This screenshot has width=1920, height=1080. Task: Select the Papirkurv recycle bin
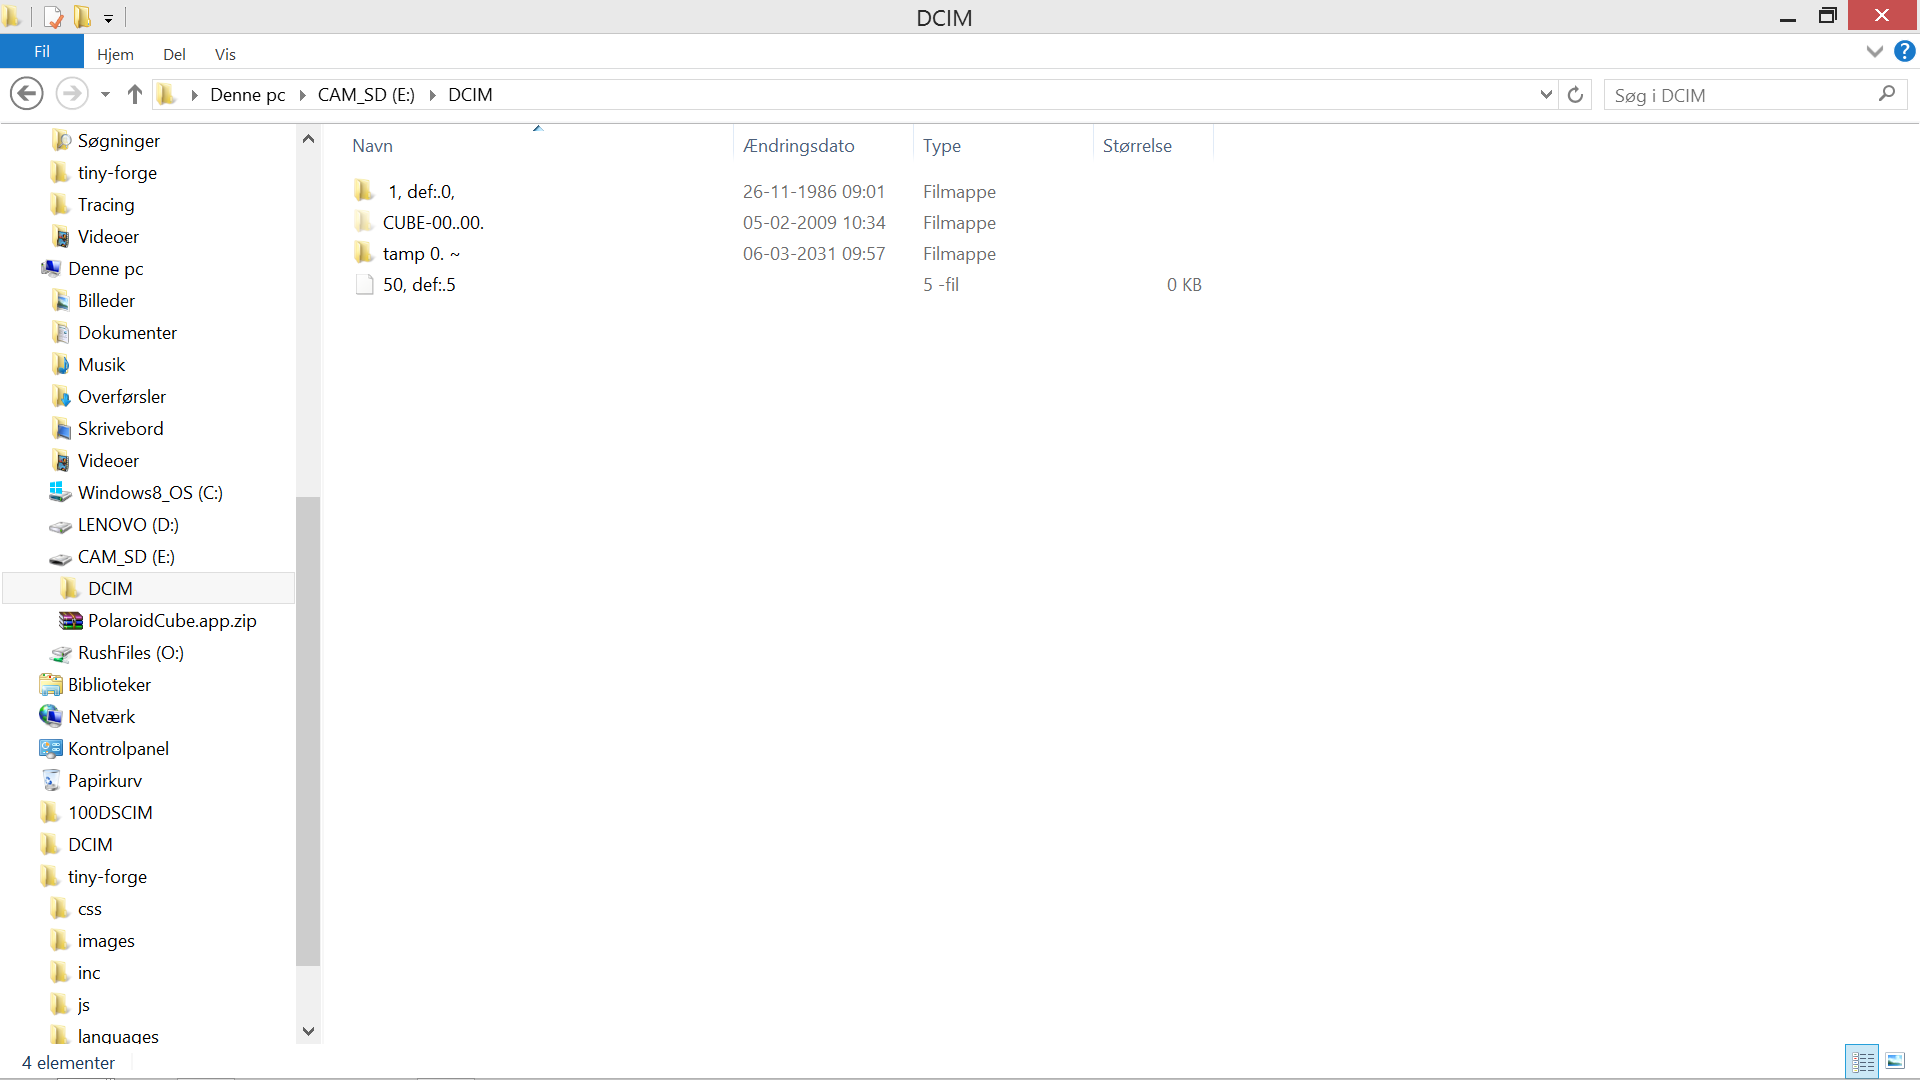pos(105,781)
